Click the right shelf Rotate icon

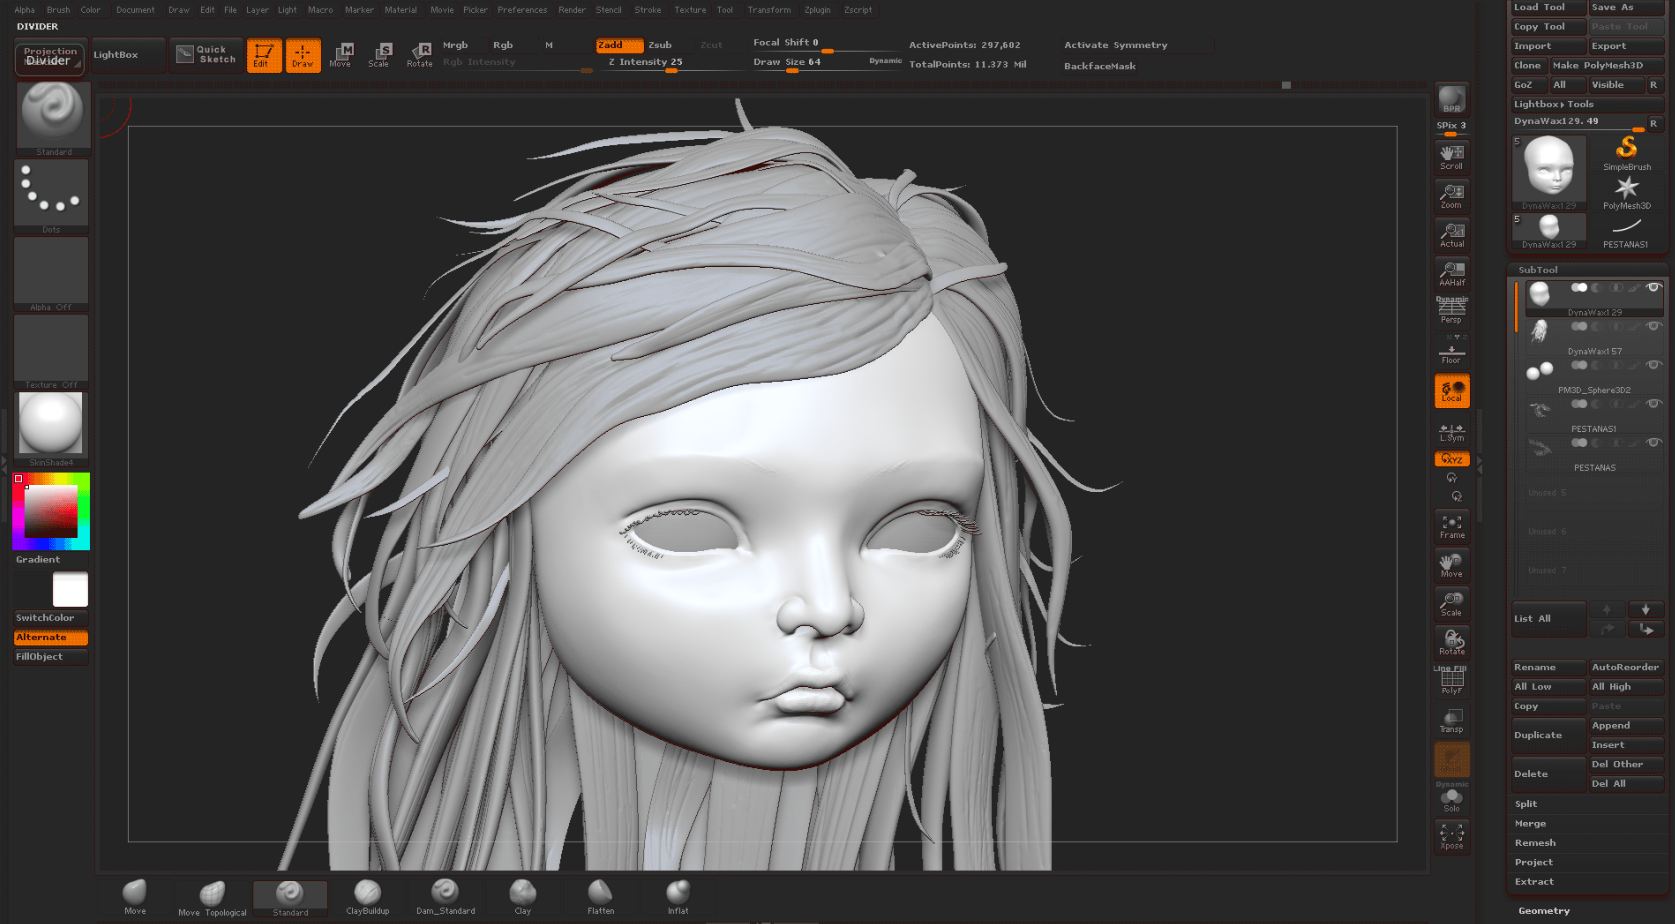(x=1451, y=642)
